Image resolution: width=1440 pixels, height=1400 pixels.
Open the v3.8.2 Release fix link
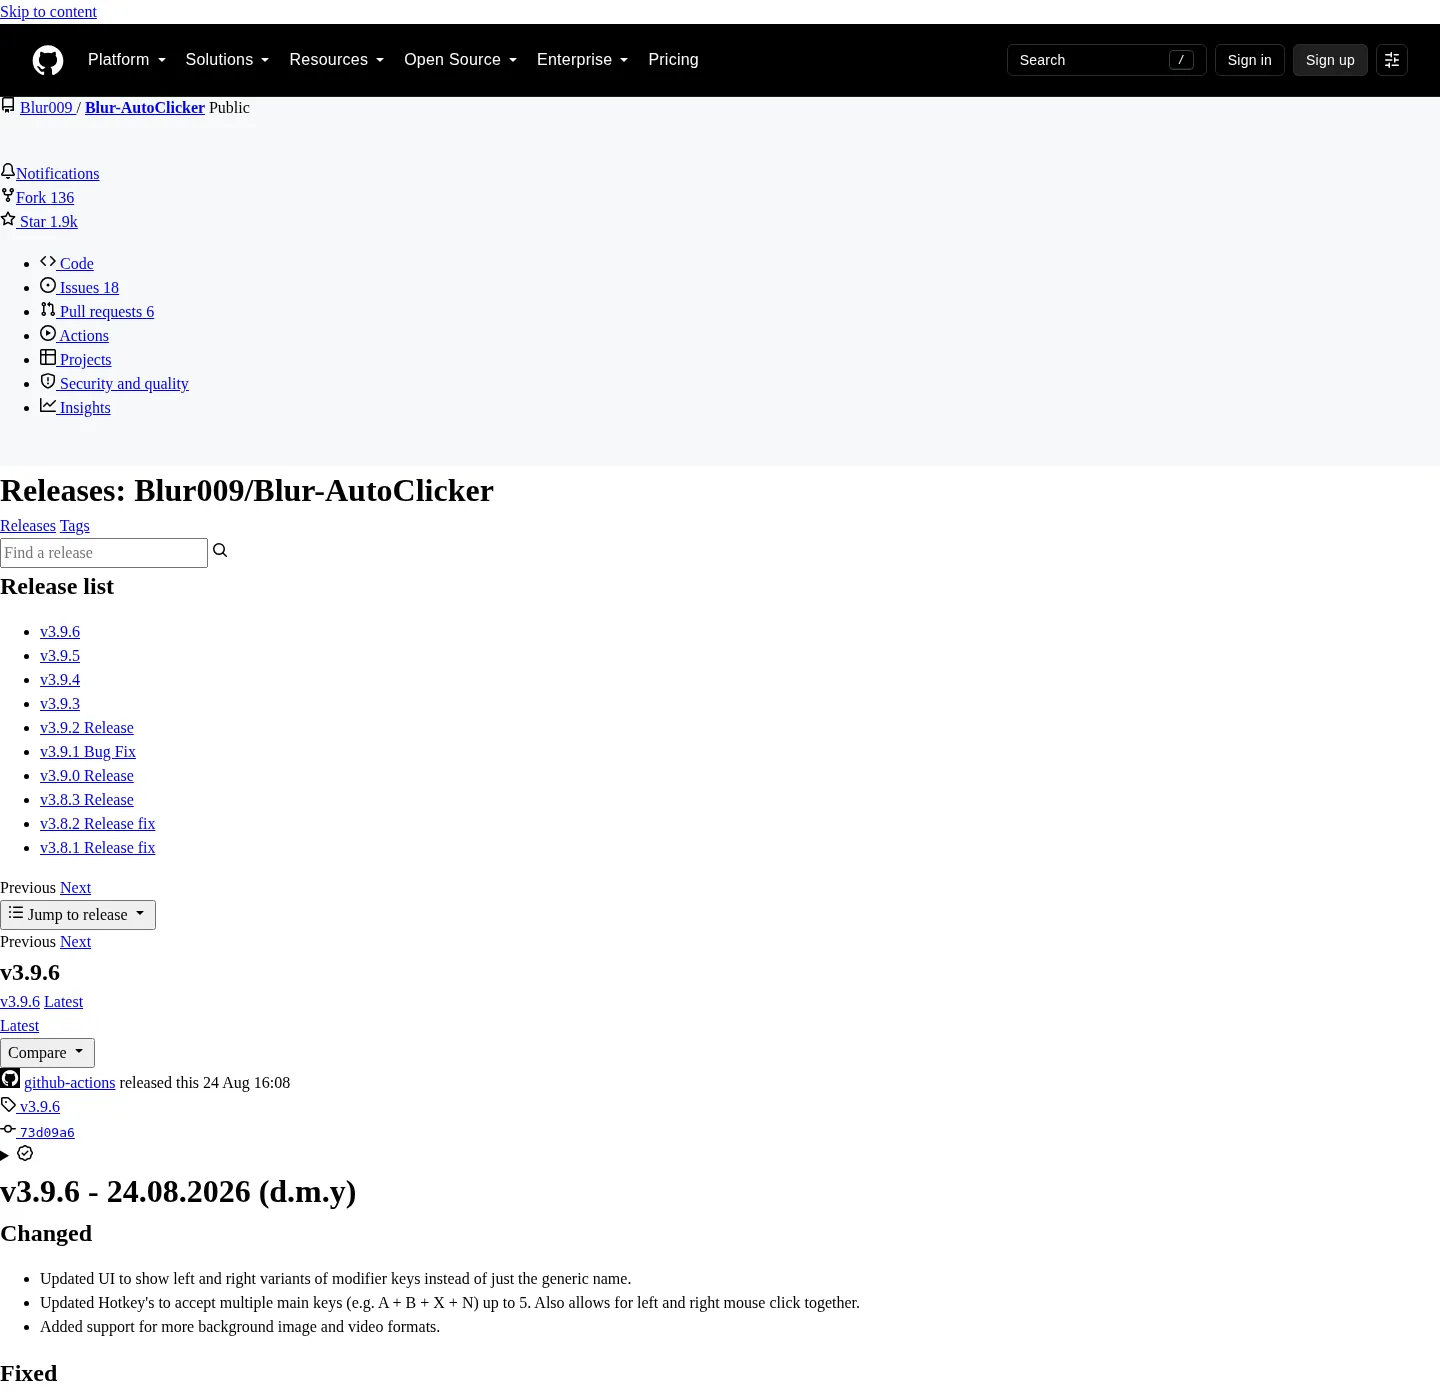point(98,824)
